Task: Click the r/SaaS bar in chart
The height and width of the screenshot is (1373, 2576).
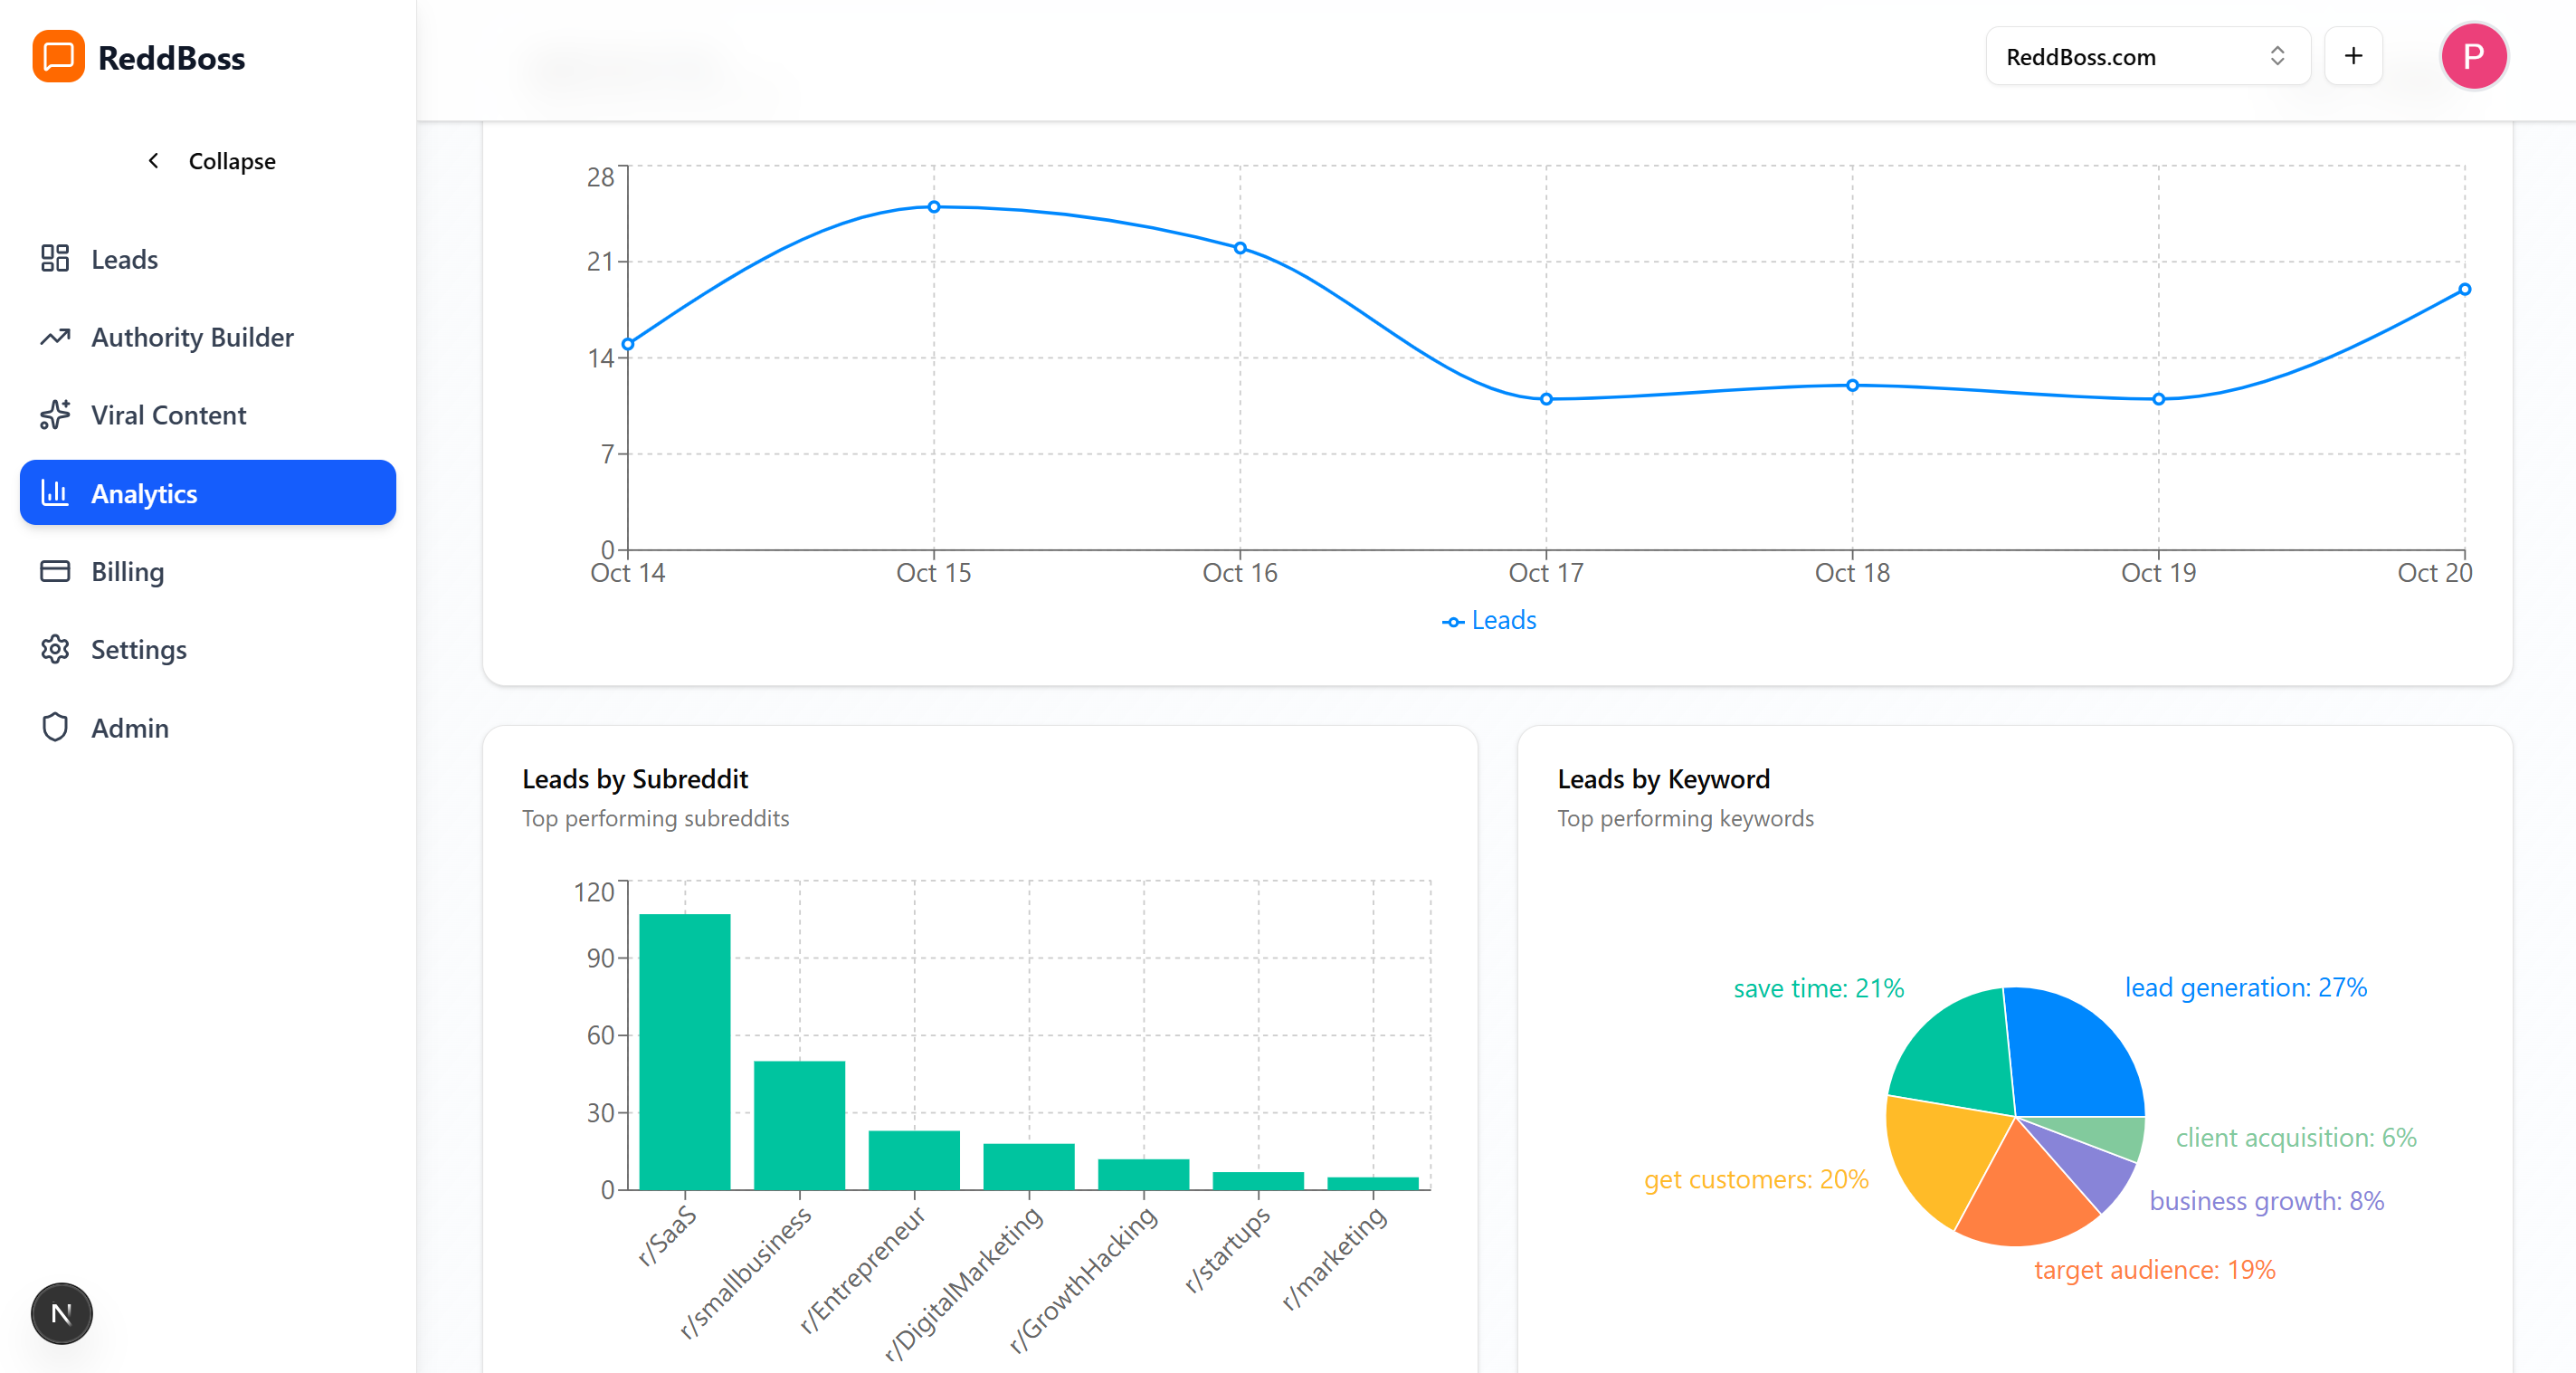Action: pos(685,1050)
